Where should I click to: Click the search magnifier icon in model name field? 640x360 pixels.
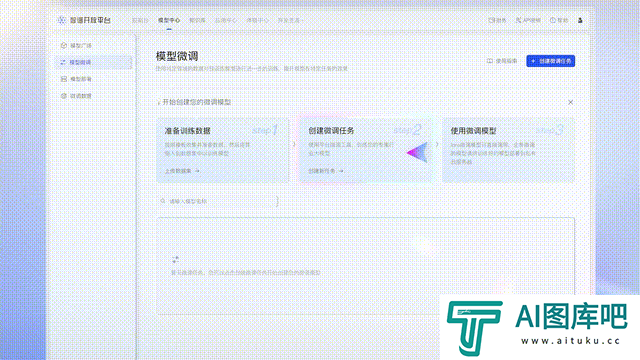[x=163, y=201]
